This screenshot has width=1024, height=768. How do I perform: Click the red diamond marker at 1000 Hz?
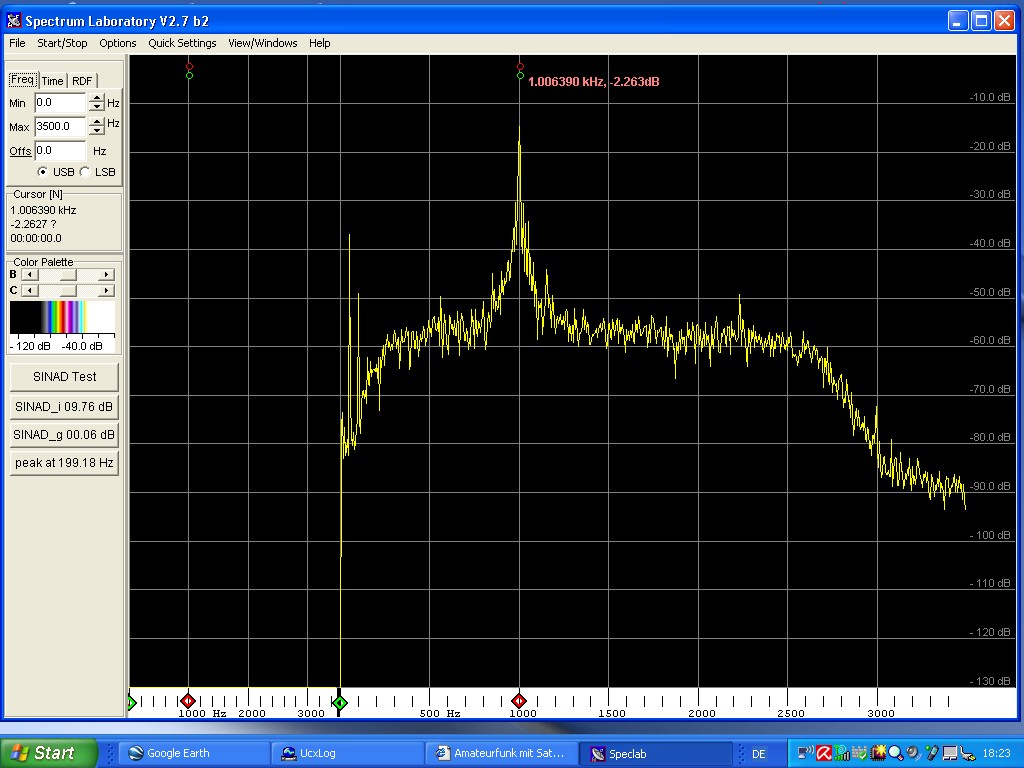tap(519, 702)
